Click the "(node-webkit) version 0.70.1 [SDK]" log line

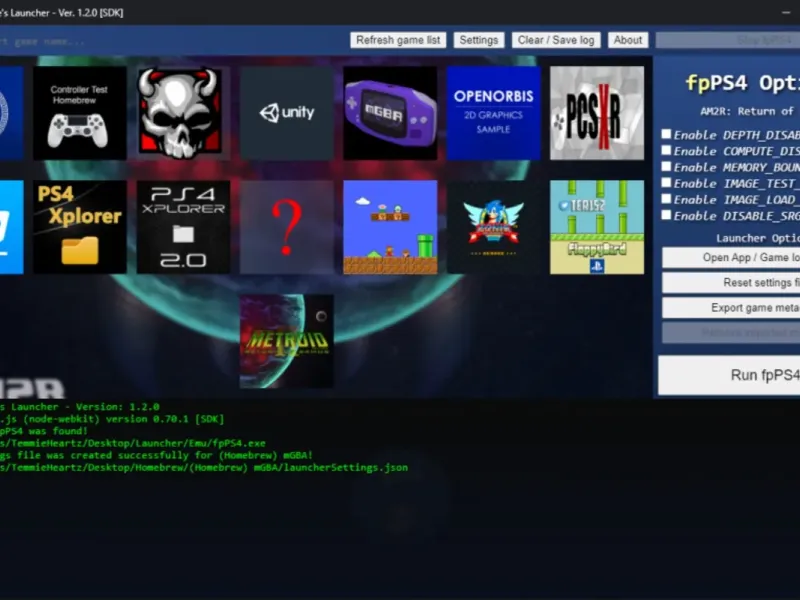click(112, 419)
